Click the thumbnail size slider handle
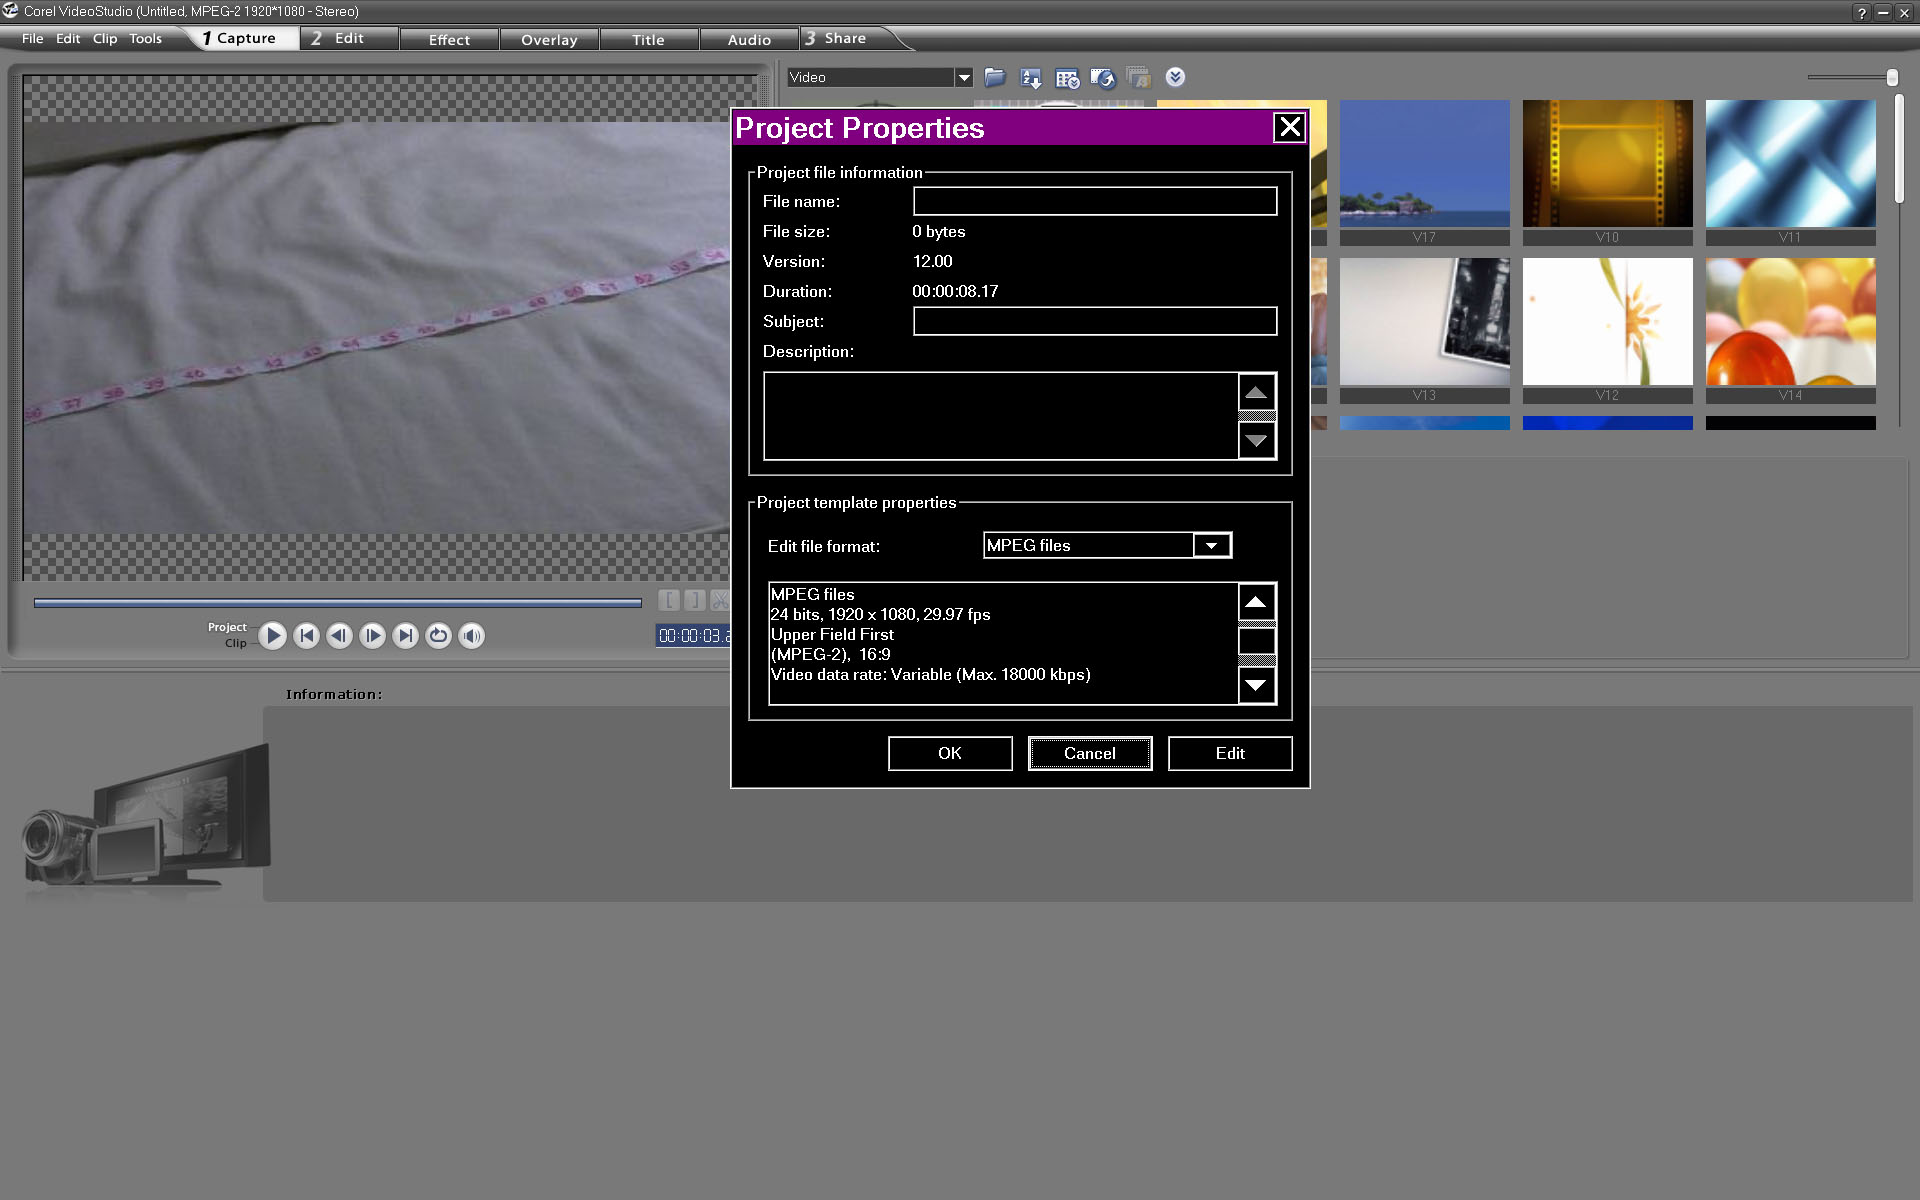 tap(1891, 77)
